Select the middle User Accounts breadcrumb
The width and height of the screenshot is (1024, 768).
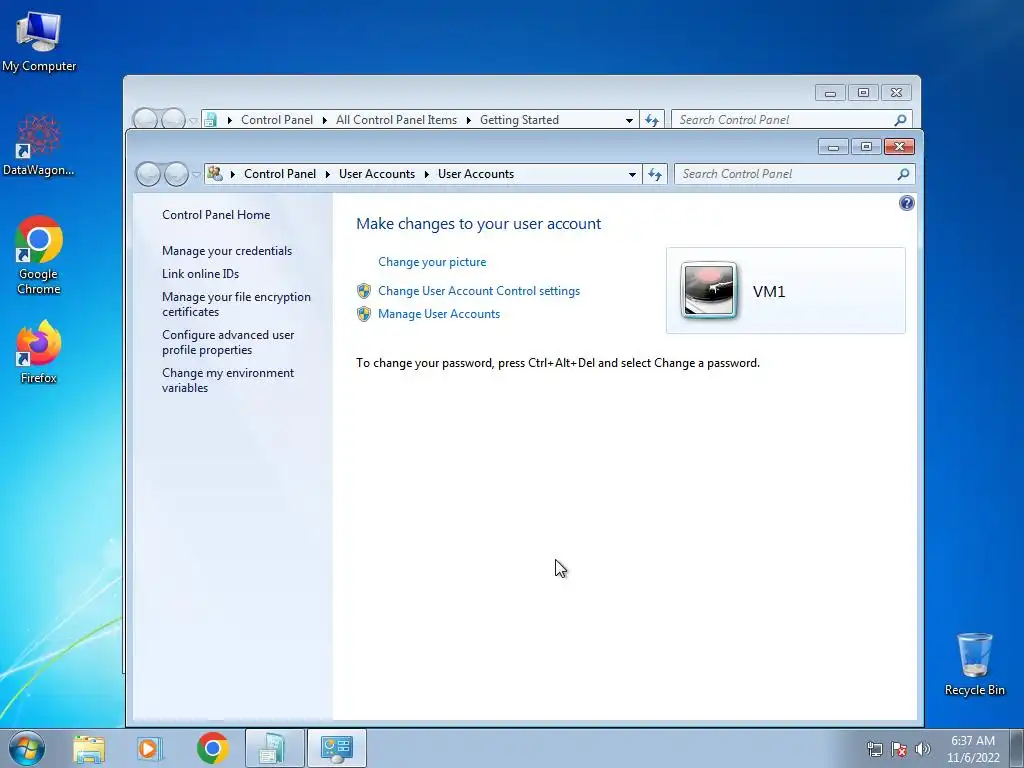tap(377, 174)
